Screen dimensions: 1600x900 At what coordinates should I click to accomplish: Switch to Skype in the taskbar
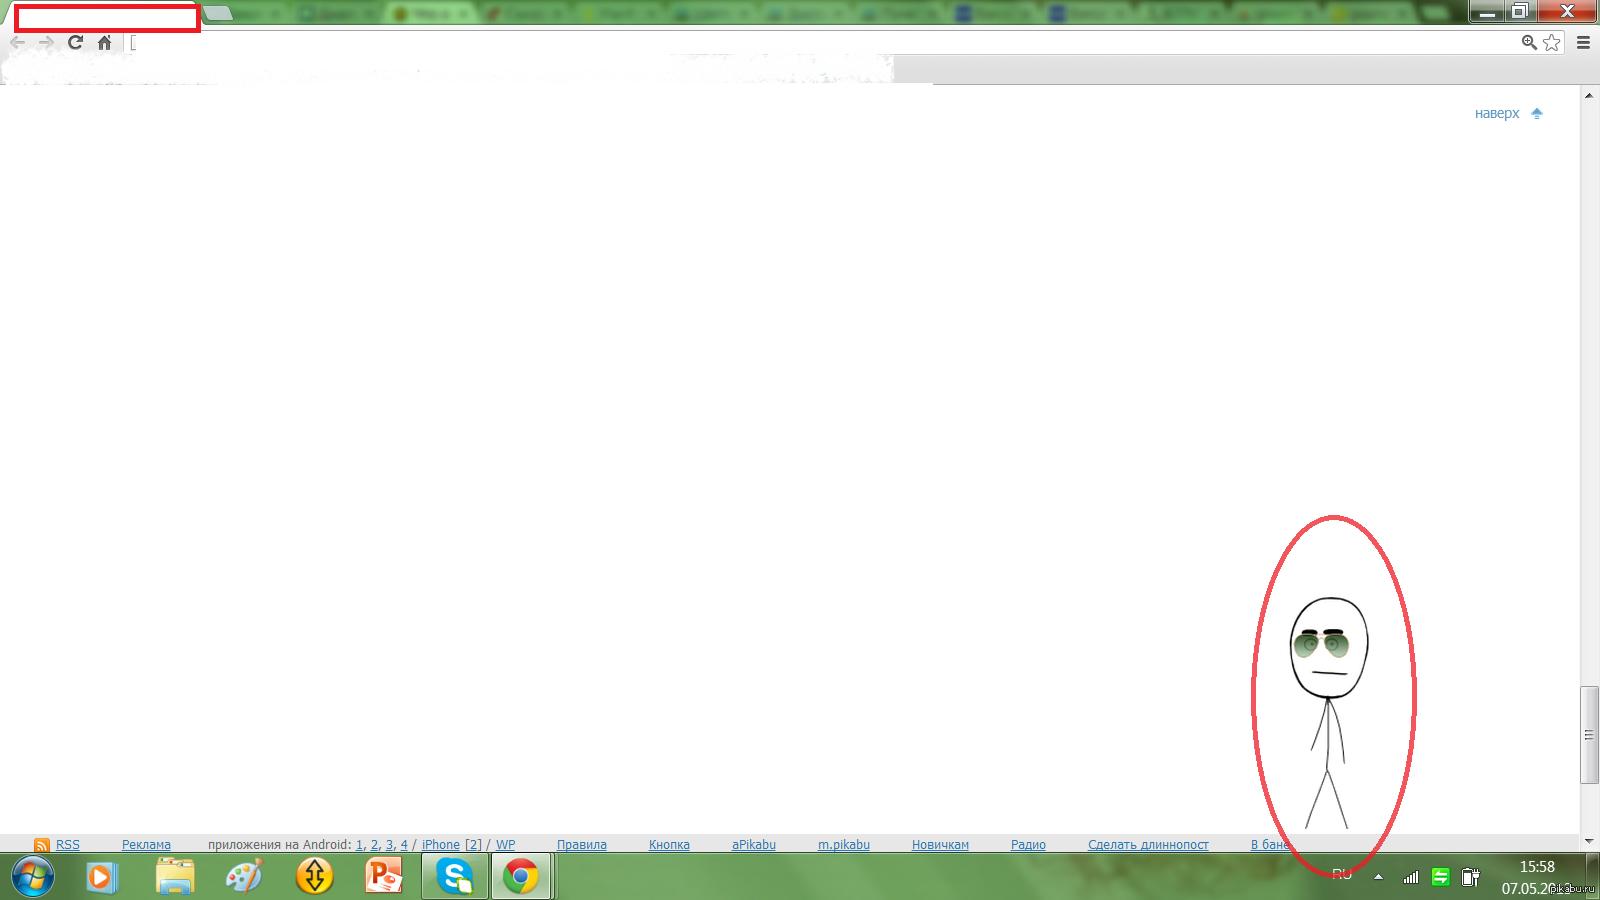coord(455,877)
